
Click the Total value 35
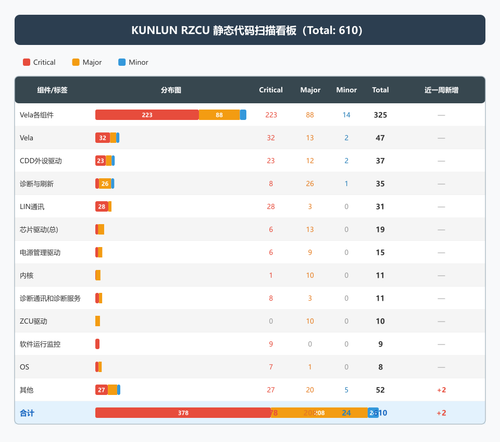click(x=380, y=184)
